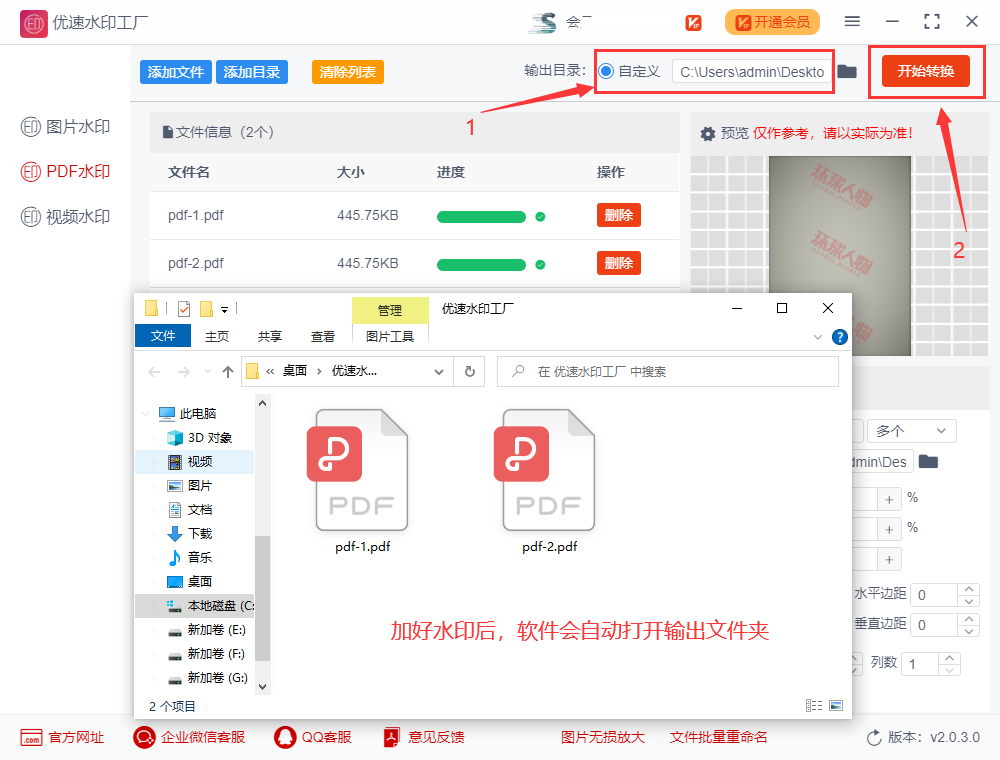The width and height of the screenshot is (1000, 760).
Task: Collapse 此电脑 tree node
Action: click(145, 414)
